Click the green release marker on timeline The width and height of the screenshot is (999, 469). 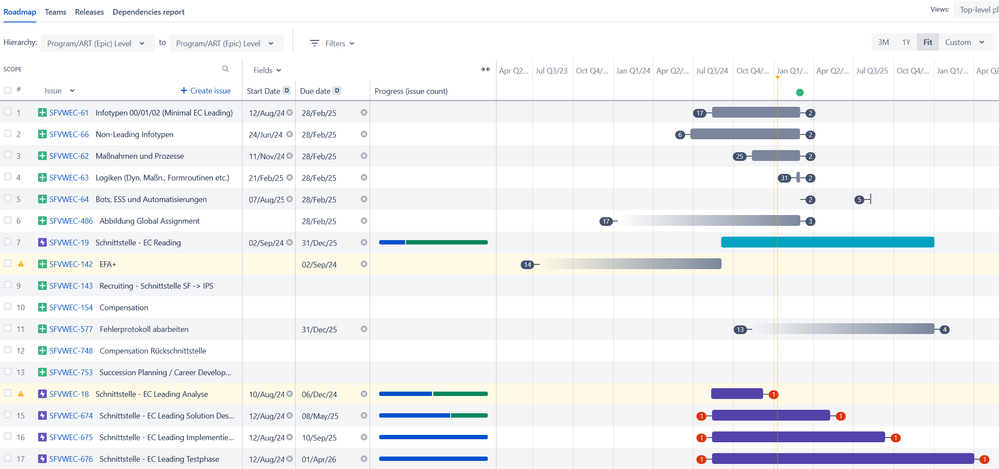pyautogui.click(x=800, y=92)
